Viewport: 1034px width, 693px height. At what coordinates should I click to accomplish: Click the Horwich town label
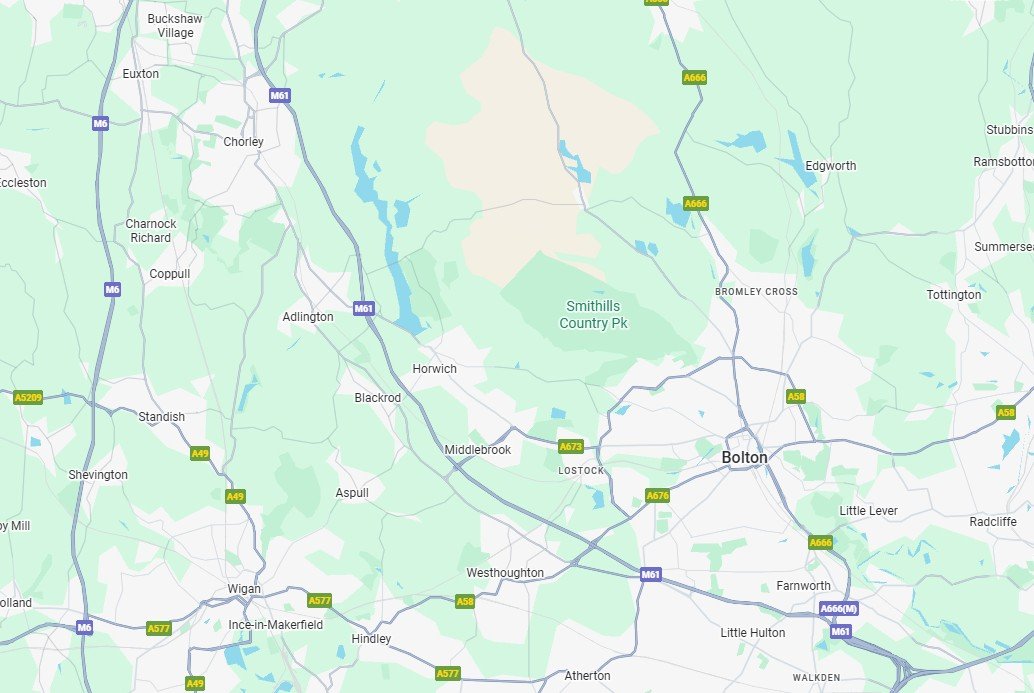pos(435,369)
